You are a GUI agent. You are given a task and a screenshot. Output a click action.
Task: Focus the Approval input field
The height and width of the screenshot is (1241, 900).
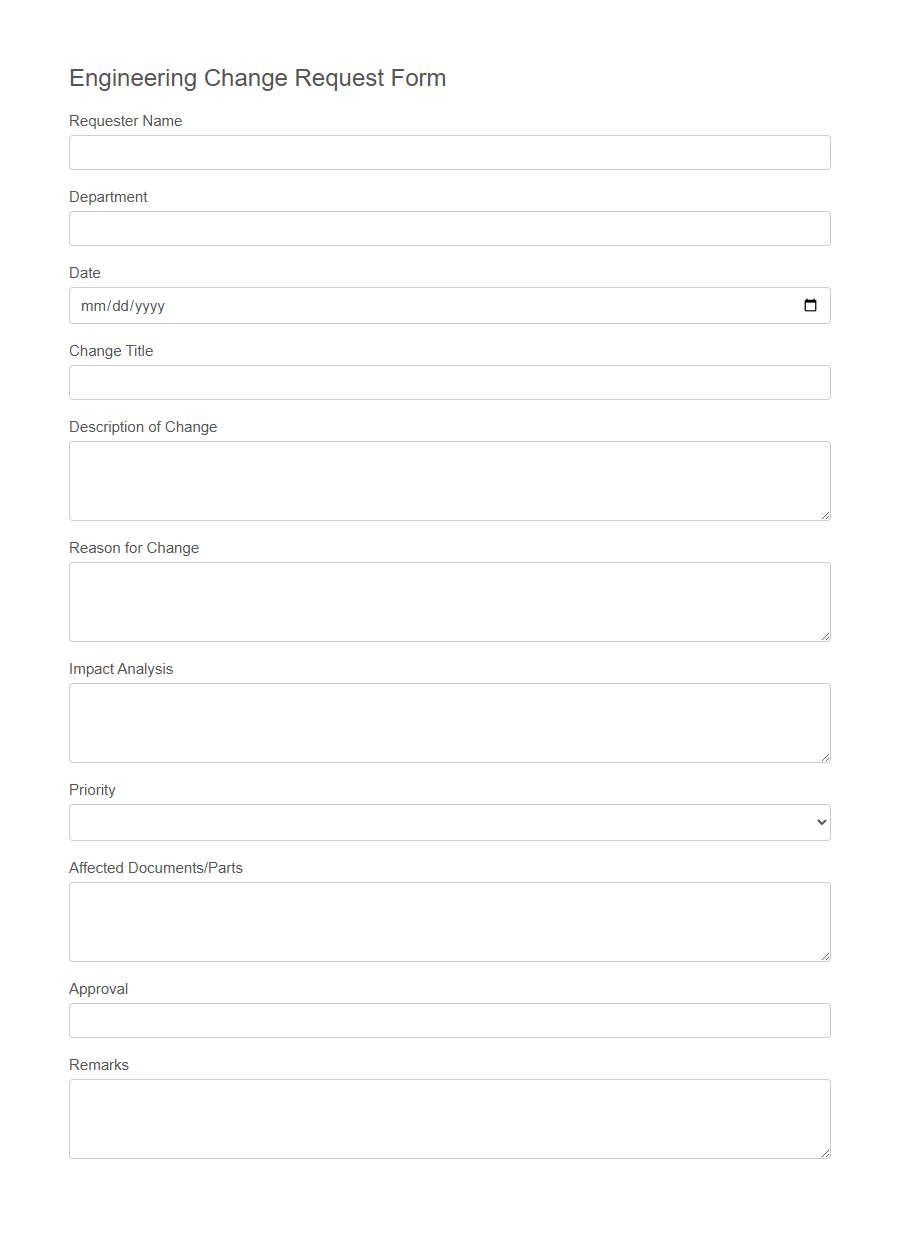tap(450, 1020)
